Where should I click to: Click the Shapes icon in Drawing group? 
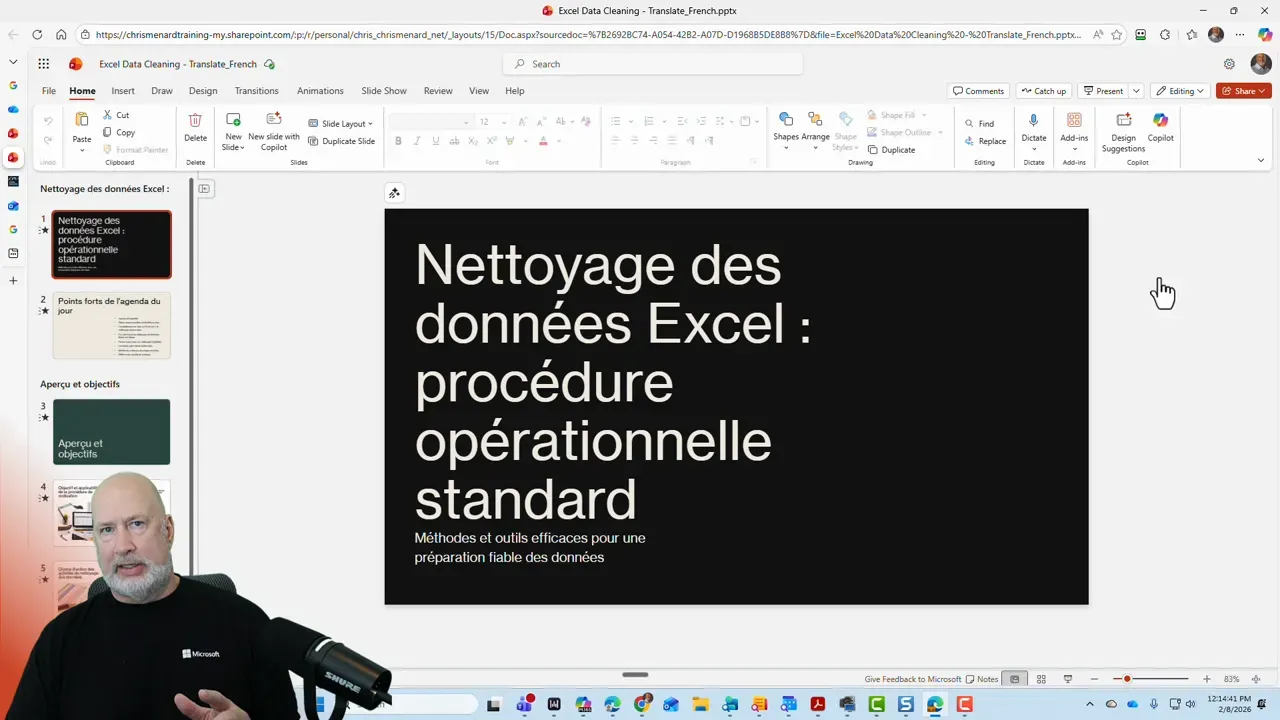click(x=786, y=118)
